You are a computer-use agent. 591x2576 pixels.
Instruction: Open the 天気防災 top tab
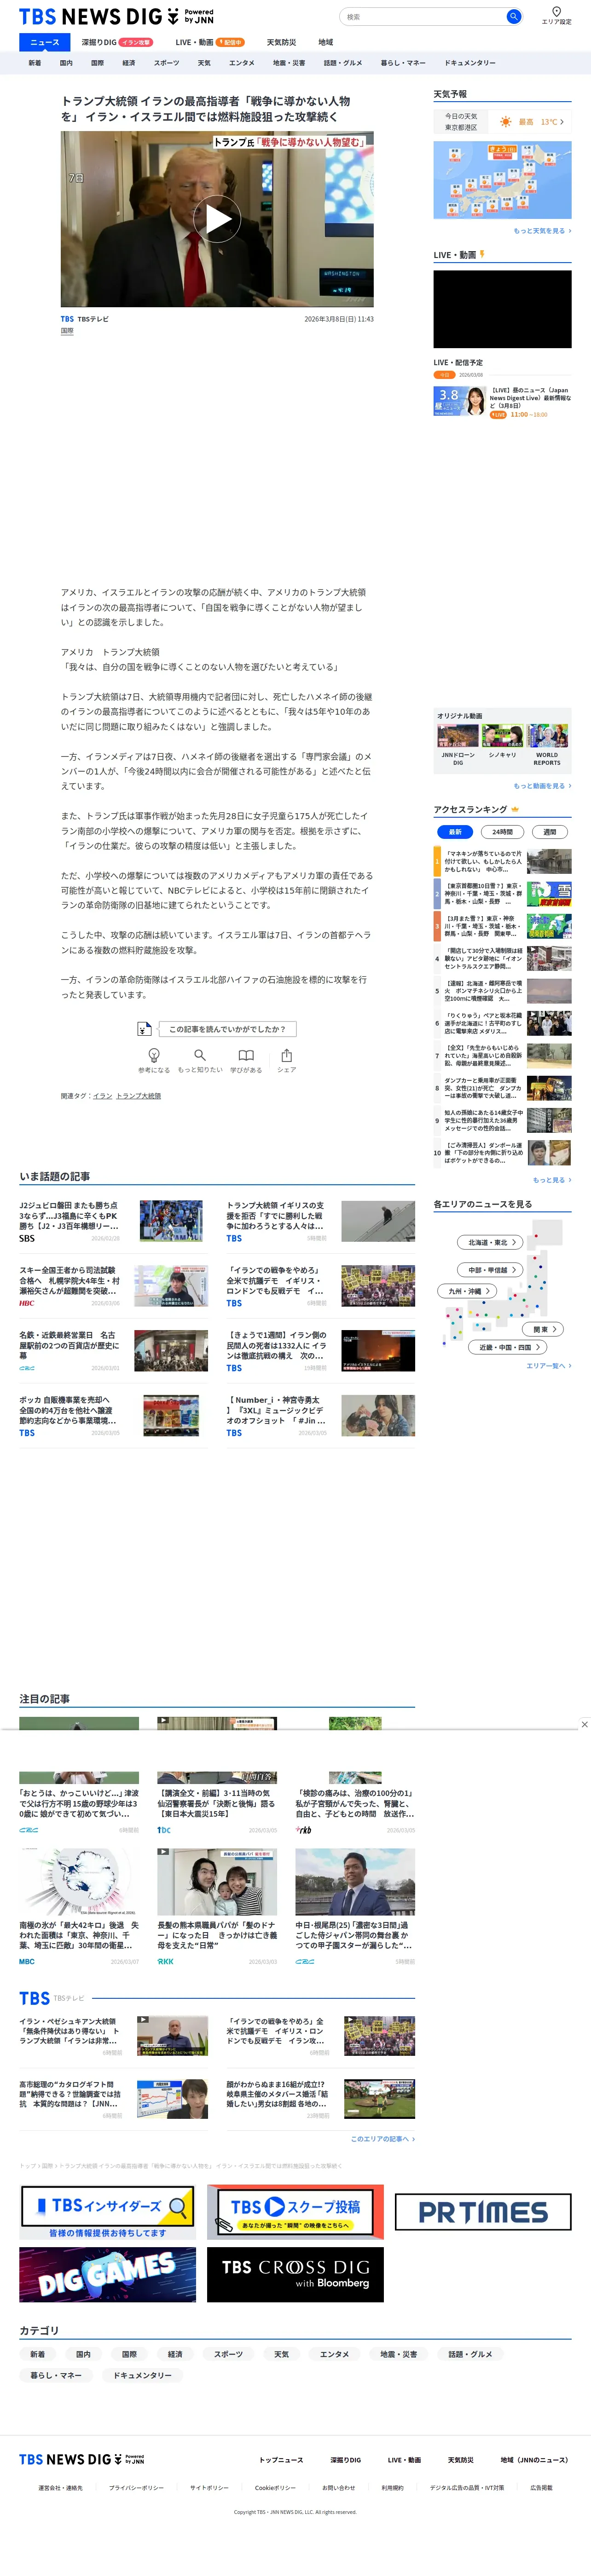pos(281,42)
